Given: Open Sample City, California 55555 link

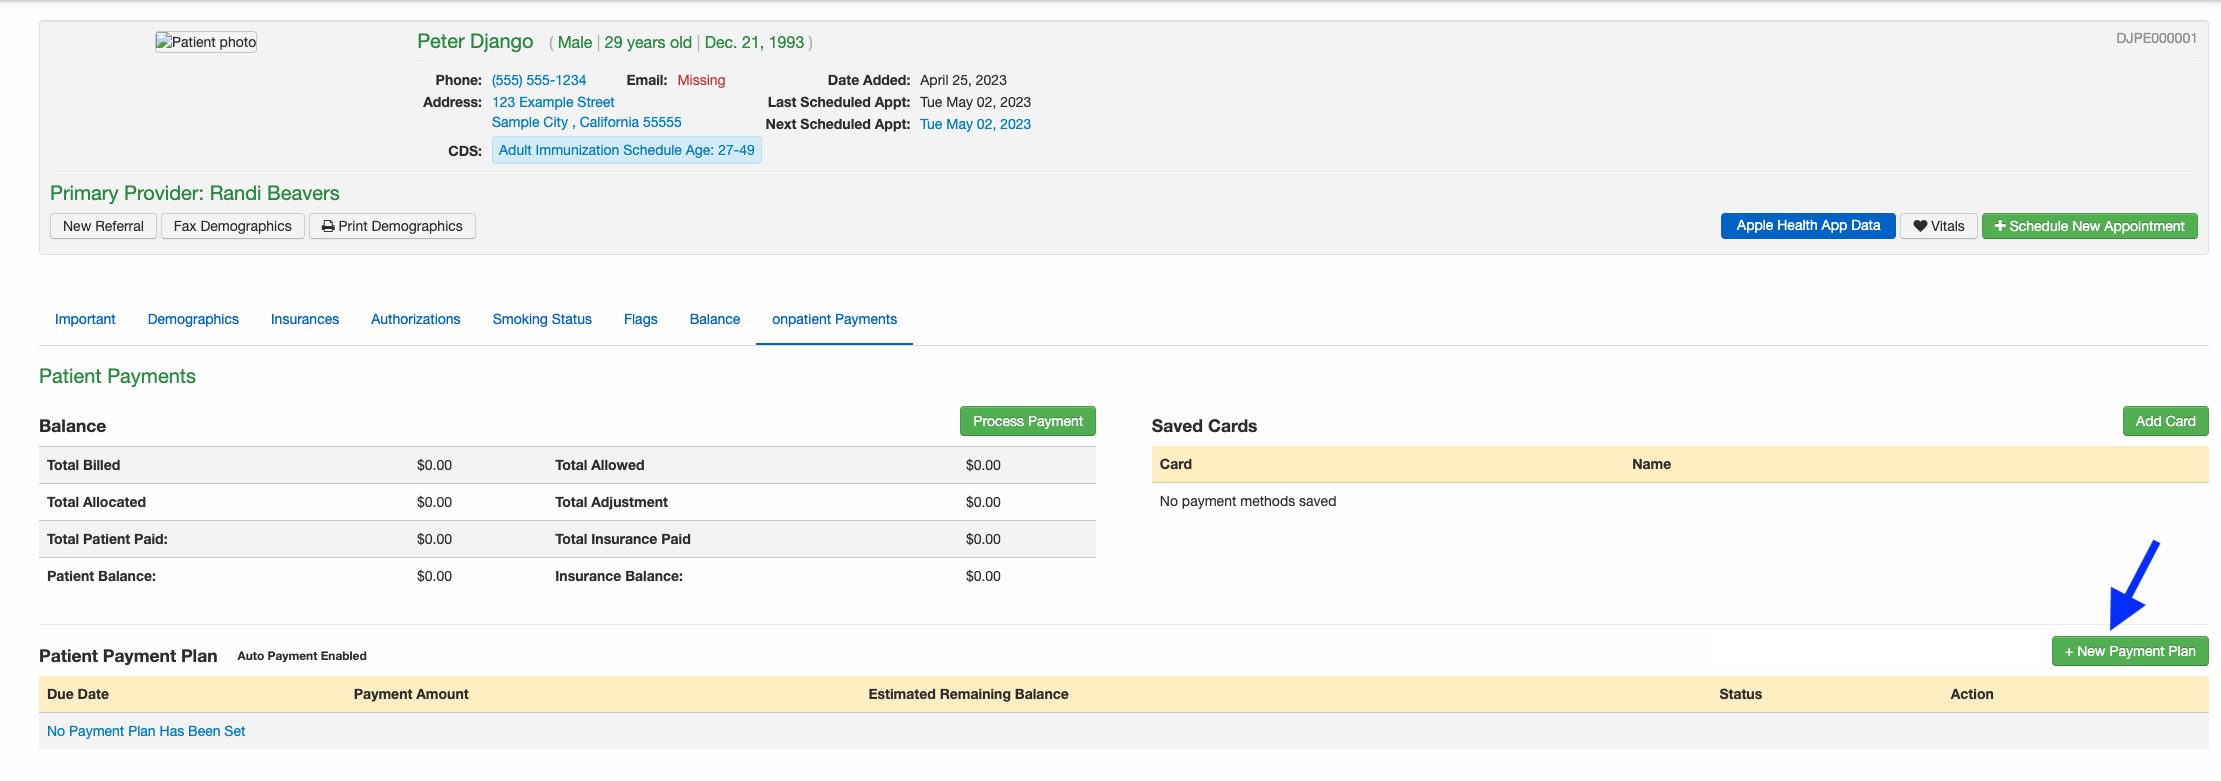Looking at the screenshot, I should point(587,122).
